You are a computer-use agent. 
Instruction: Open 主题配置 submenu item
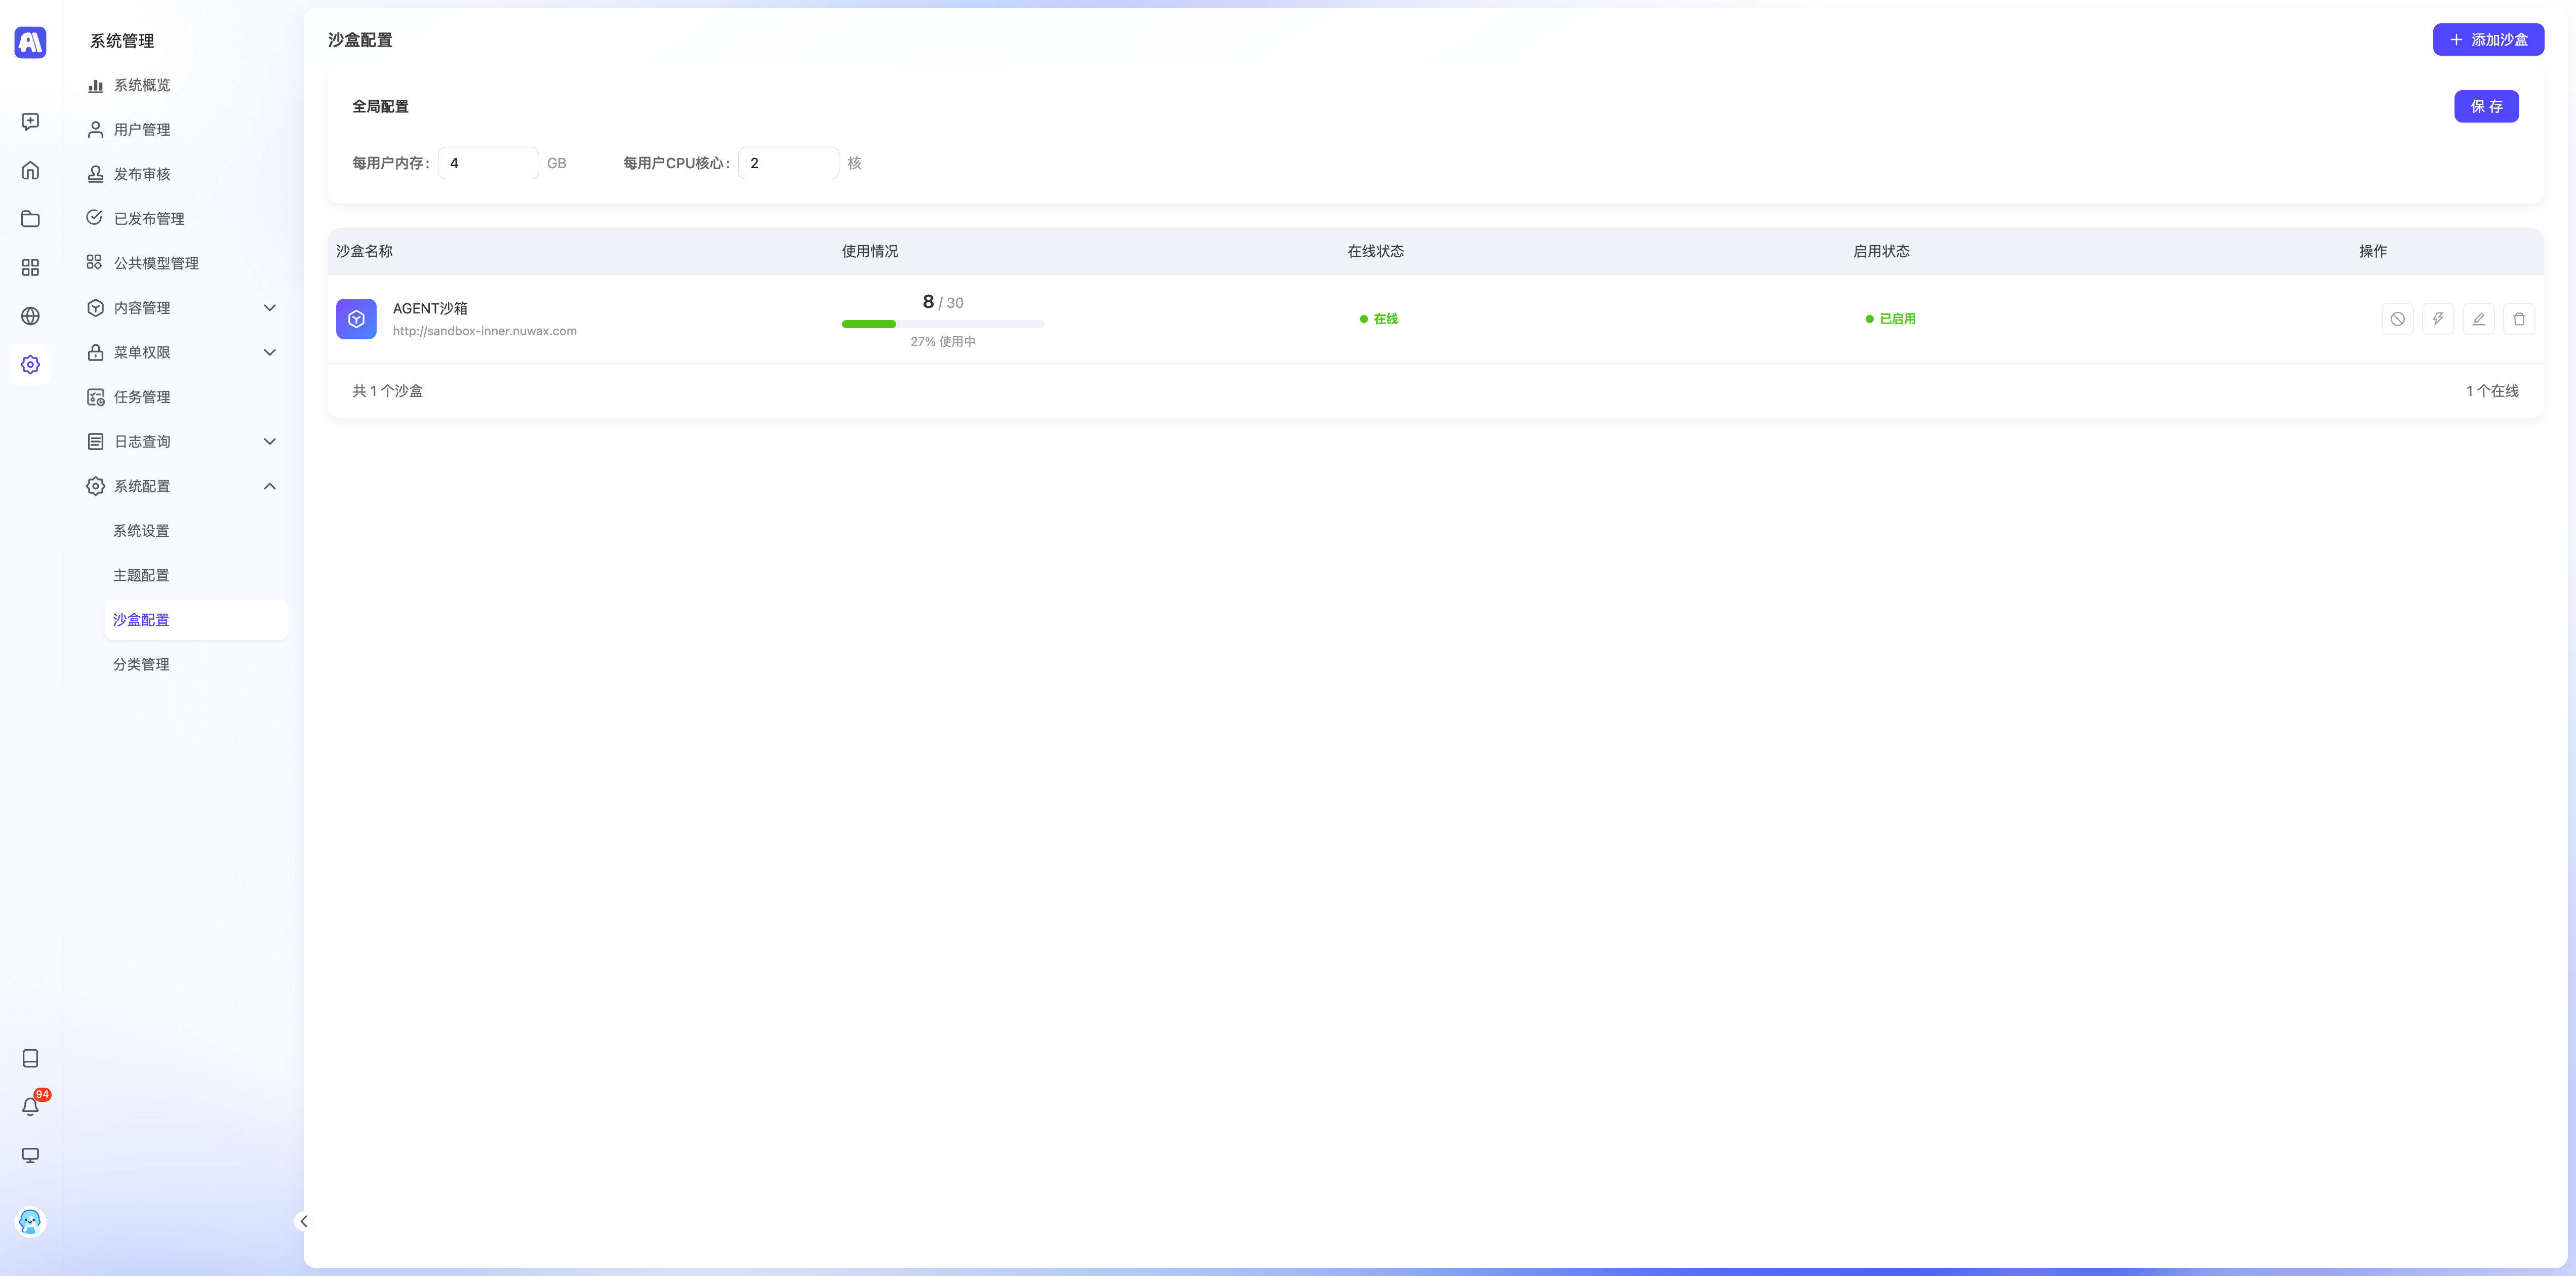(x=141, y=575)
